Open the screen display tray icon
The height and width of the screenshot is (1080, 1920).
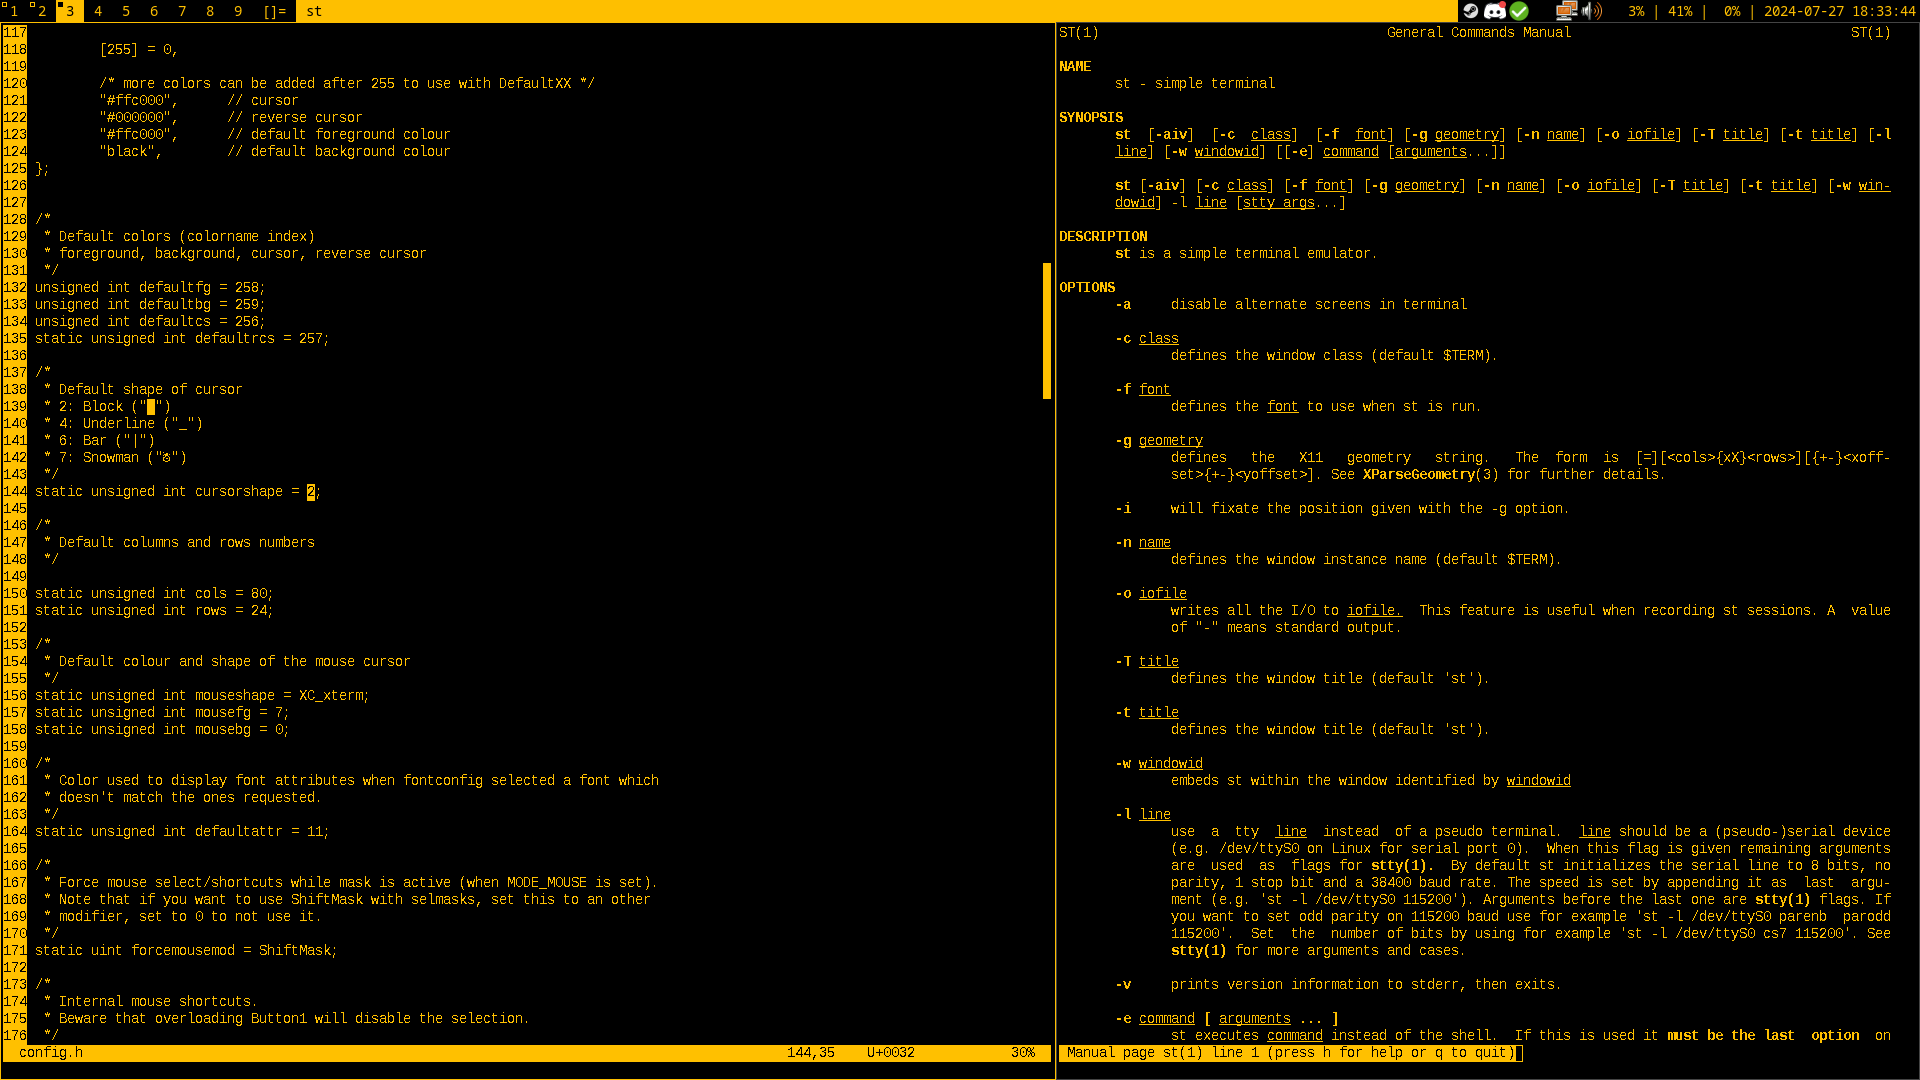1566,11
